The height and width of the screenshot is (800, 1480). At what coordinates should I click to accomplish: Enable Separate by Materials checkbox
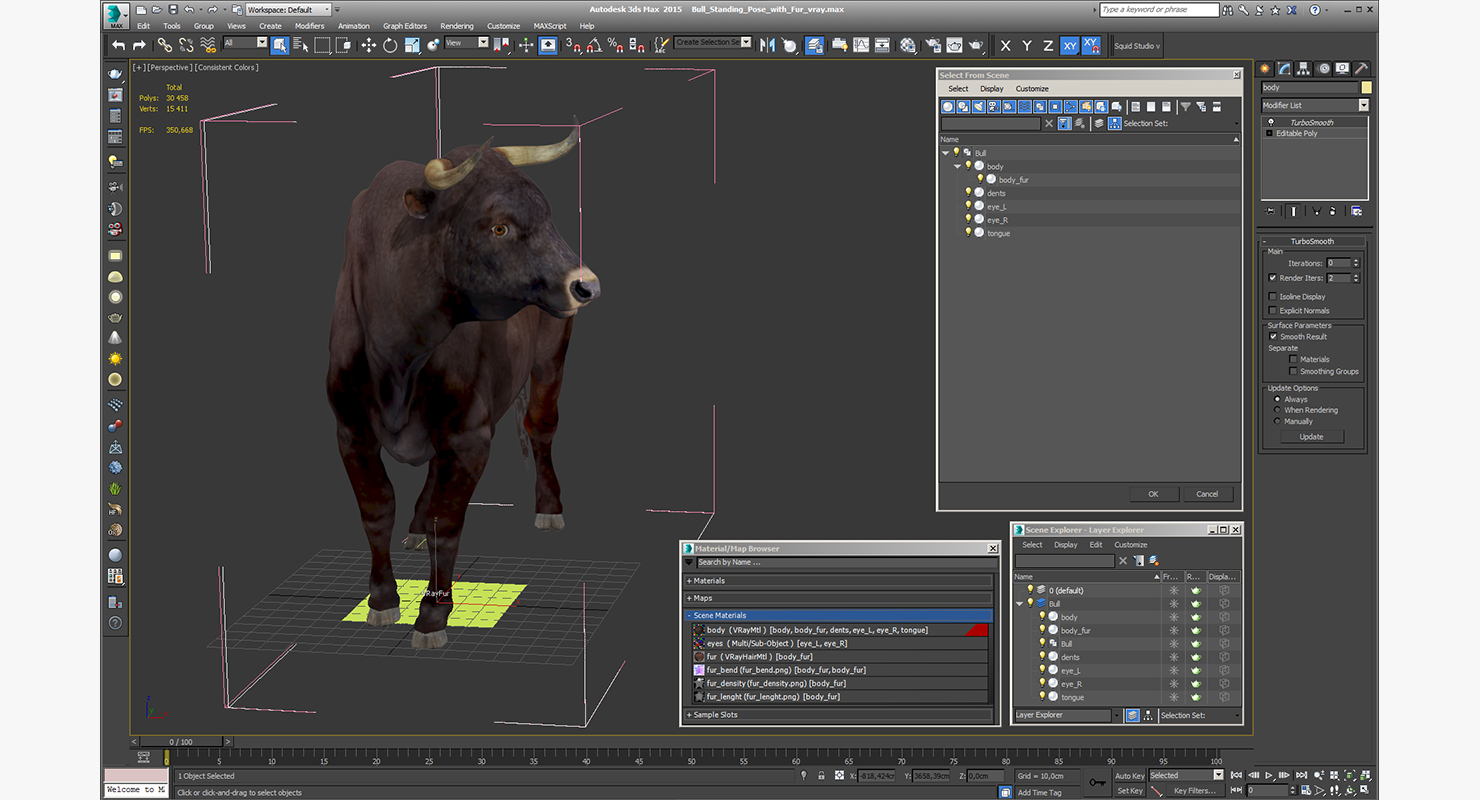click(1293, 359)
